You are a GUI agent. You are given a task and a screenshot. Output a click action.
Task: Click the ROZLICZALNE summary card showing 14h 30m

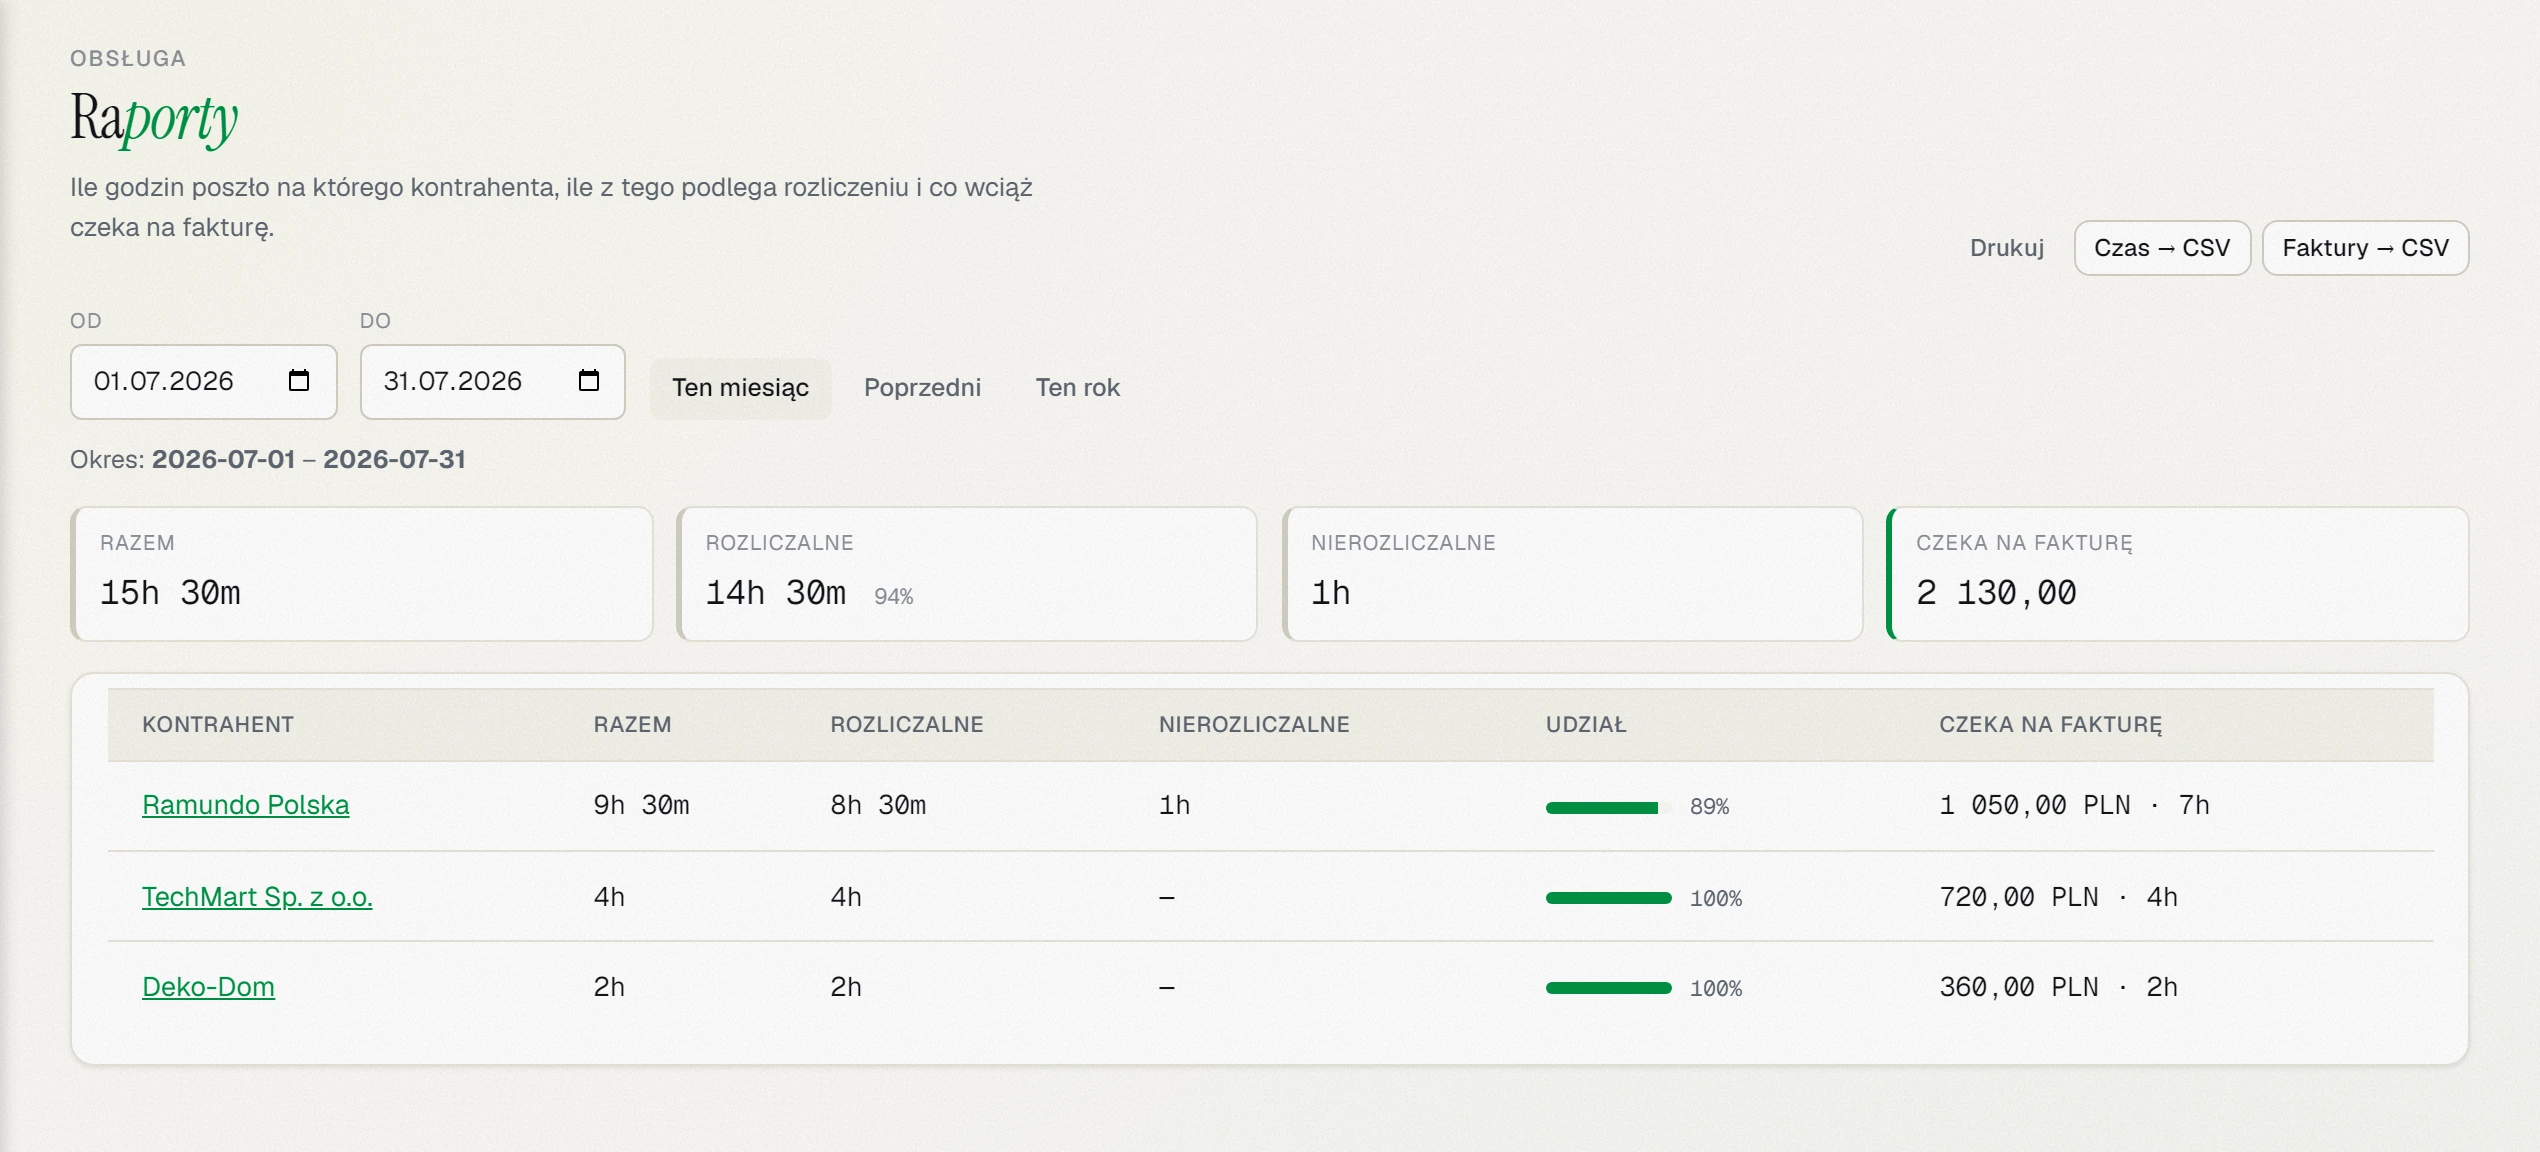(x=967, y=574)
